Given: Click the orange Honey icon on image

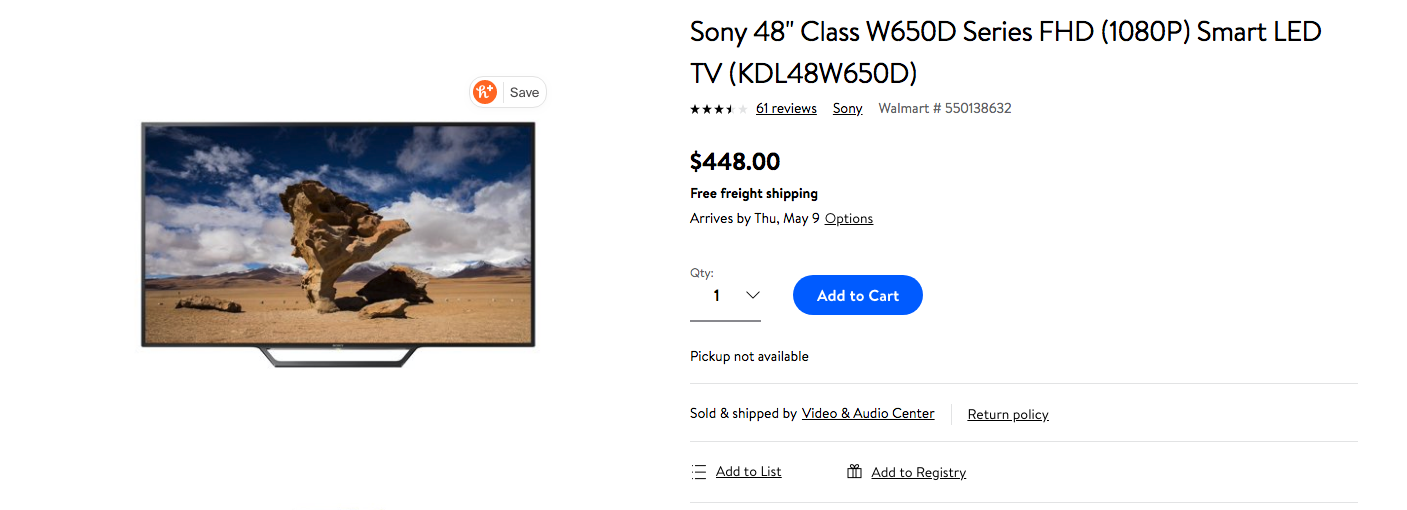Looking at the screenshot, I should coord(485,92).
